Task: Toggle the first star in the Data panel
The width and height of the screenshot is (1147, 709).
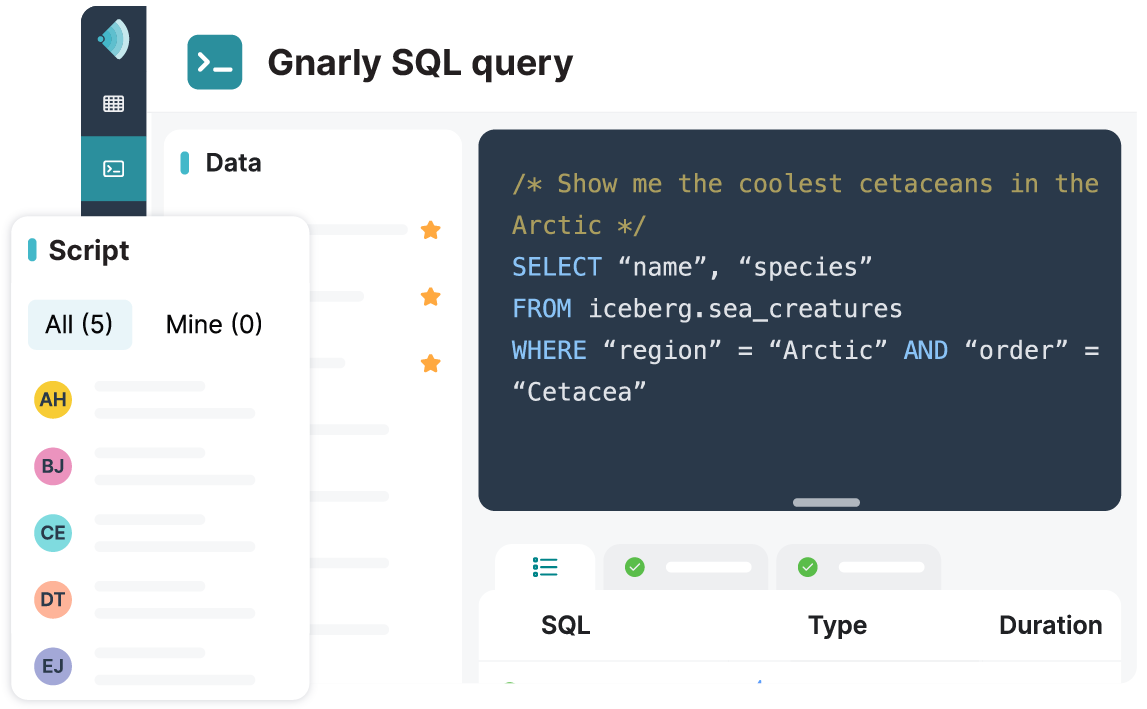Action: 431,230
